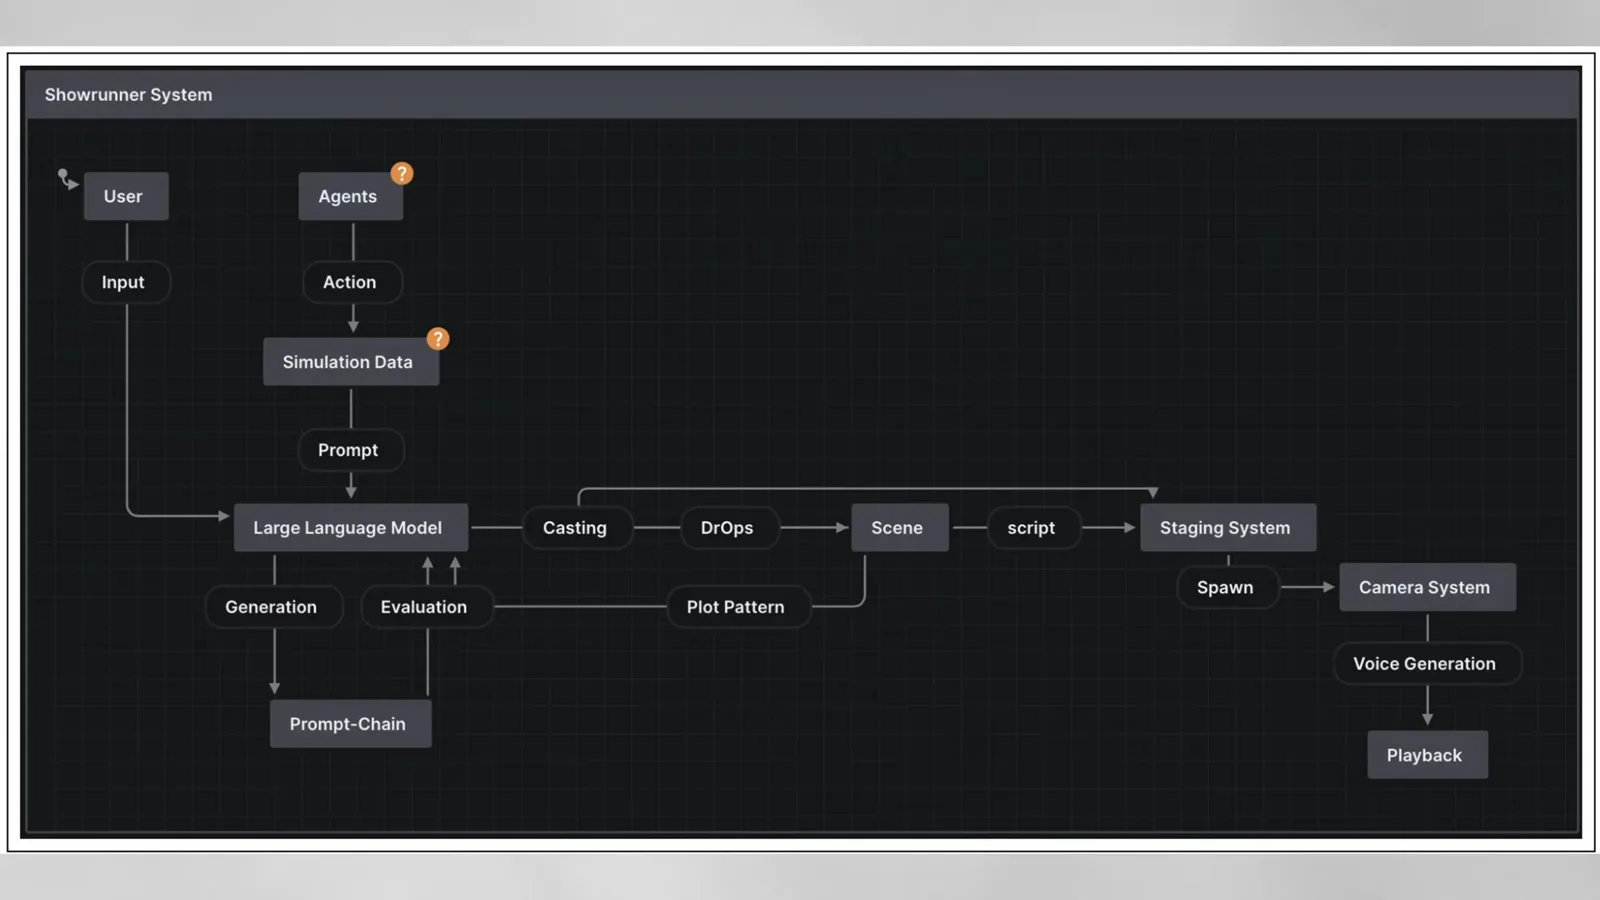Select the User node
The height and width of the screenshot is (900, 1600).
(x=126, y=196)
